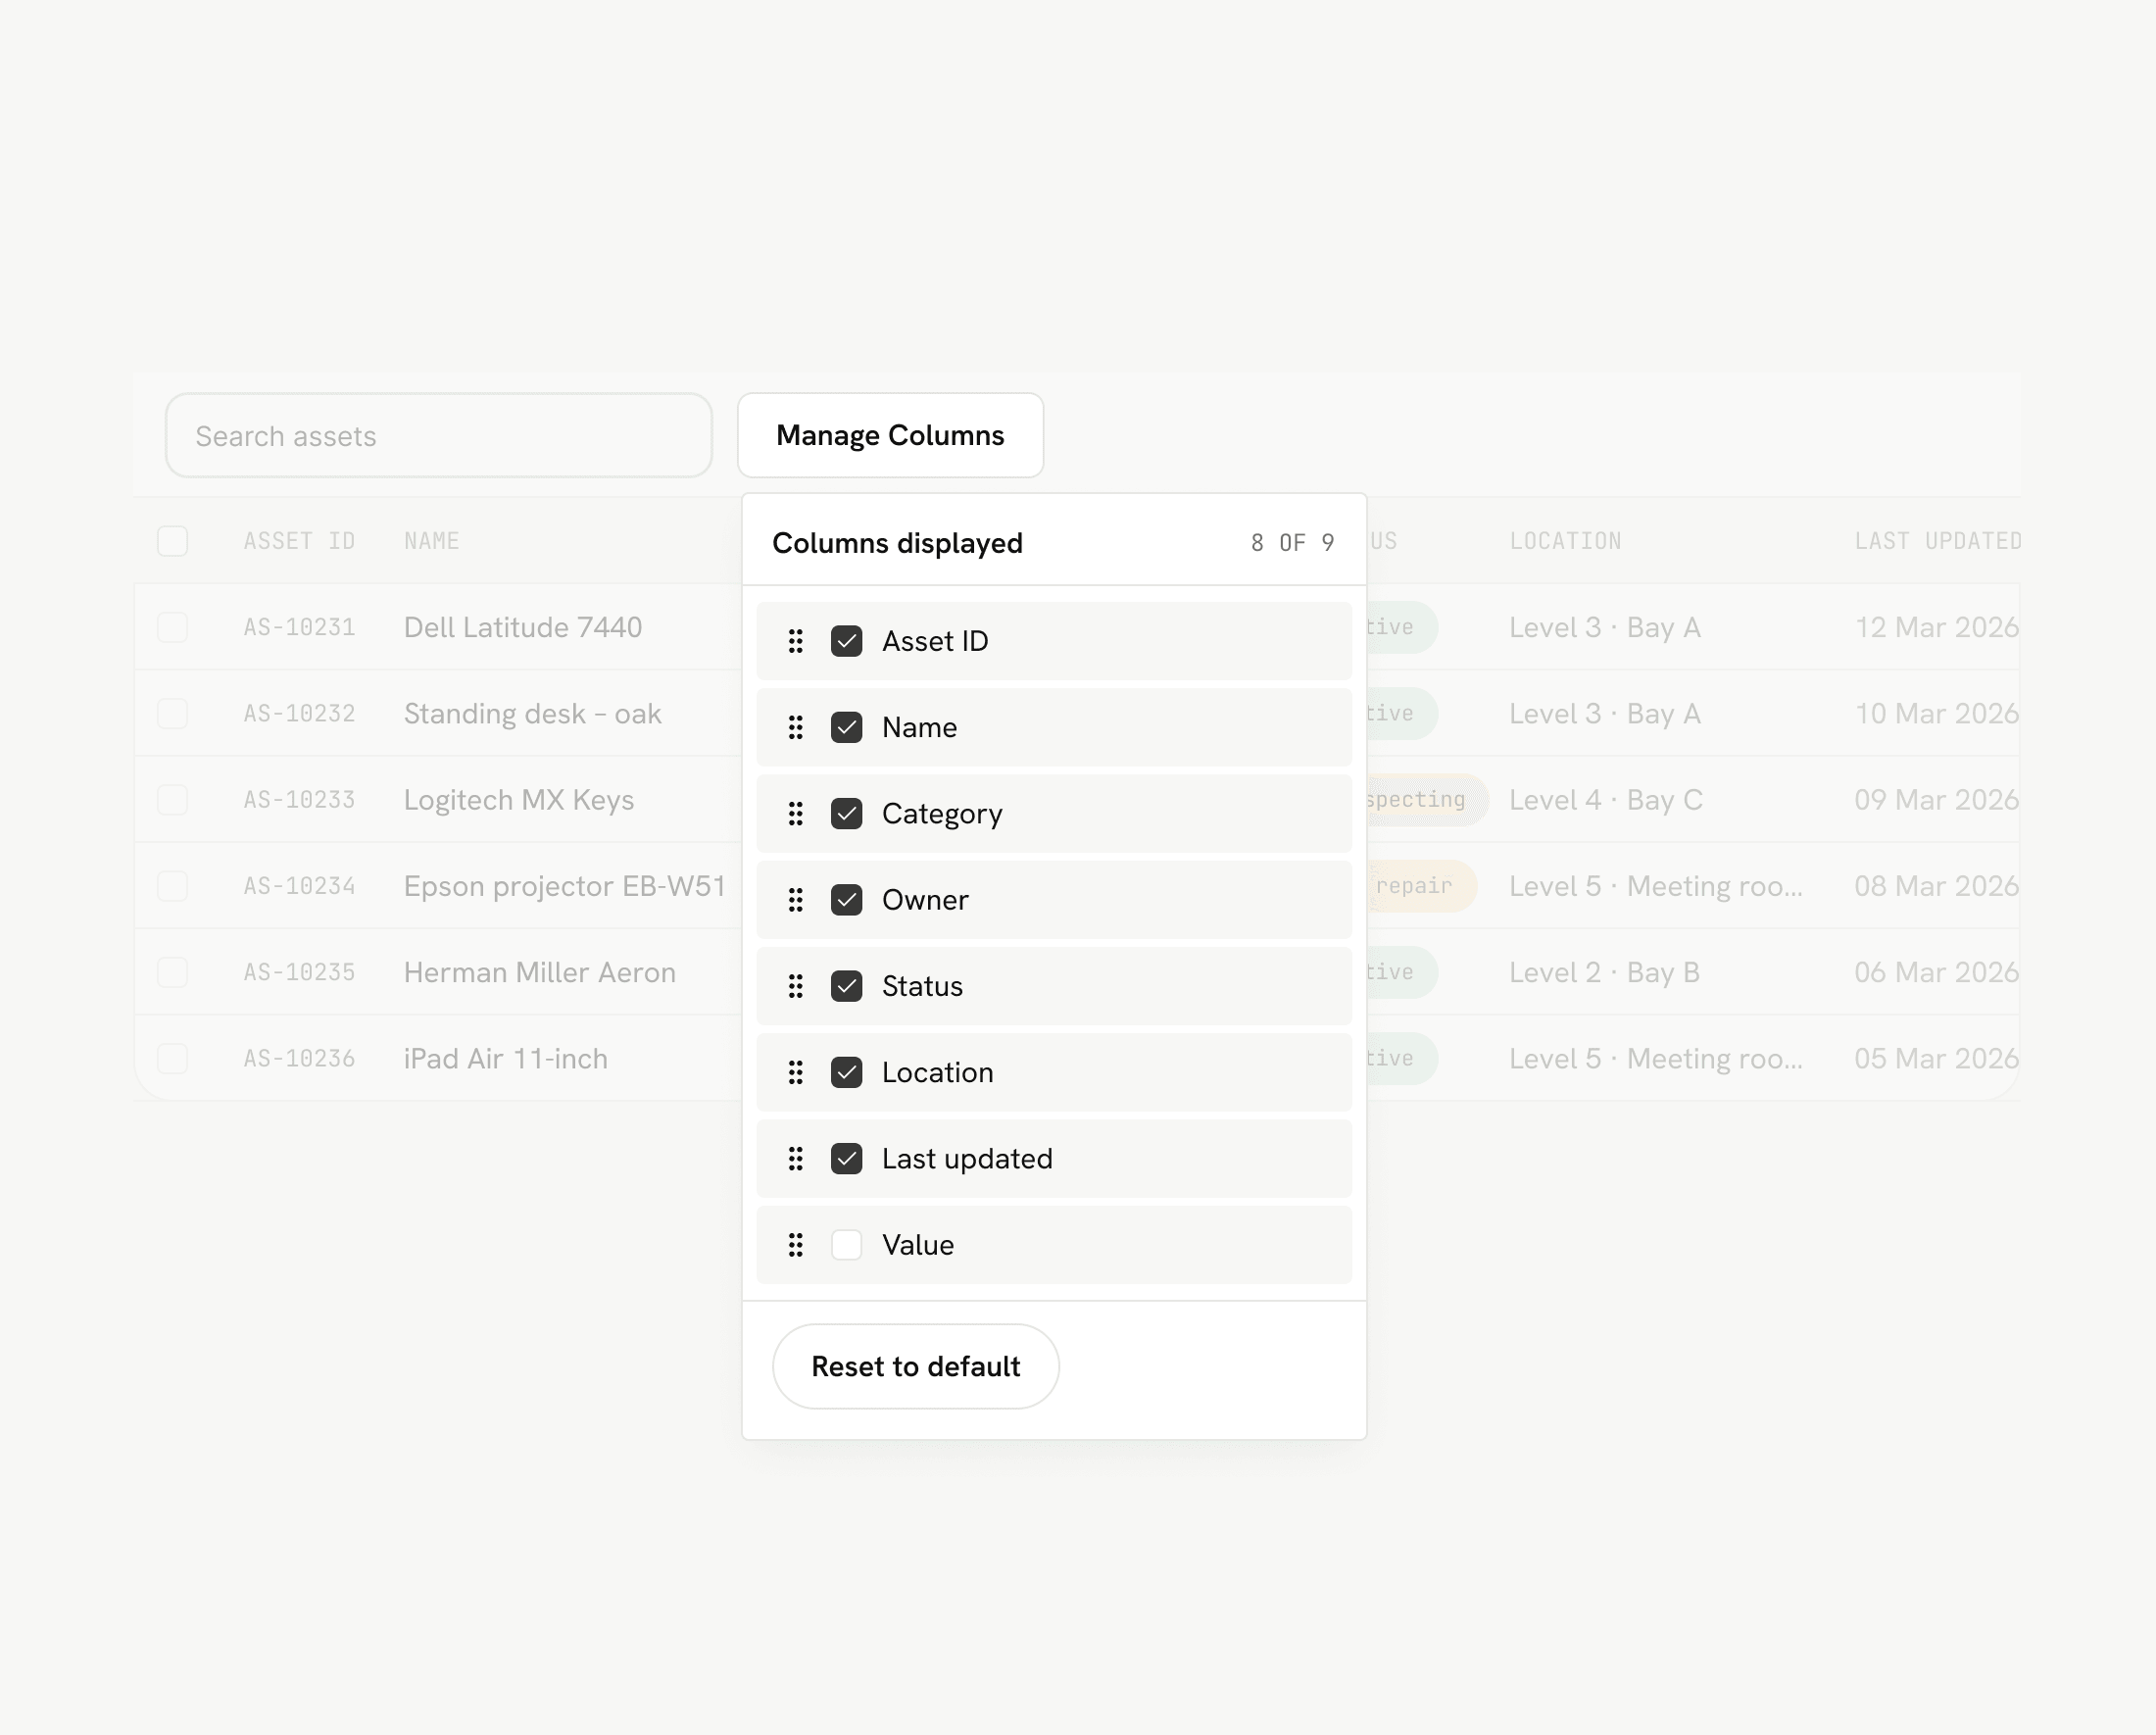
Task: Click the iPad Air 11-inch cell
Action: [x=506, y=1059]
